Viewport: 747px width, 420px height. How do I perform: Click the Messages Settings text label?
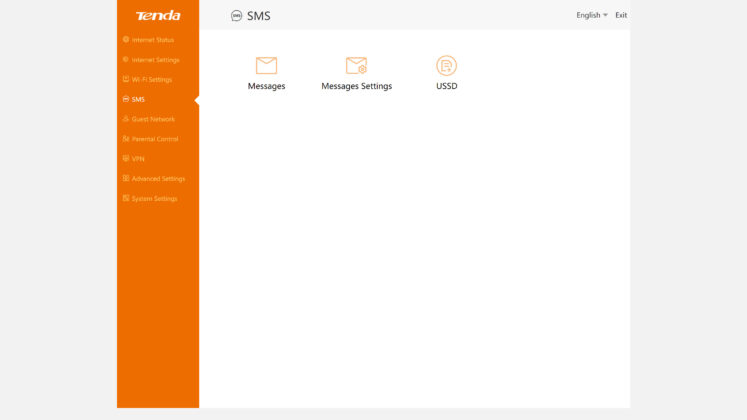356,86
